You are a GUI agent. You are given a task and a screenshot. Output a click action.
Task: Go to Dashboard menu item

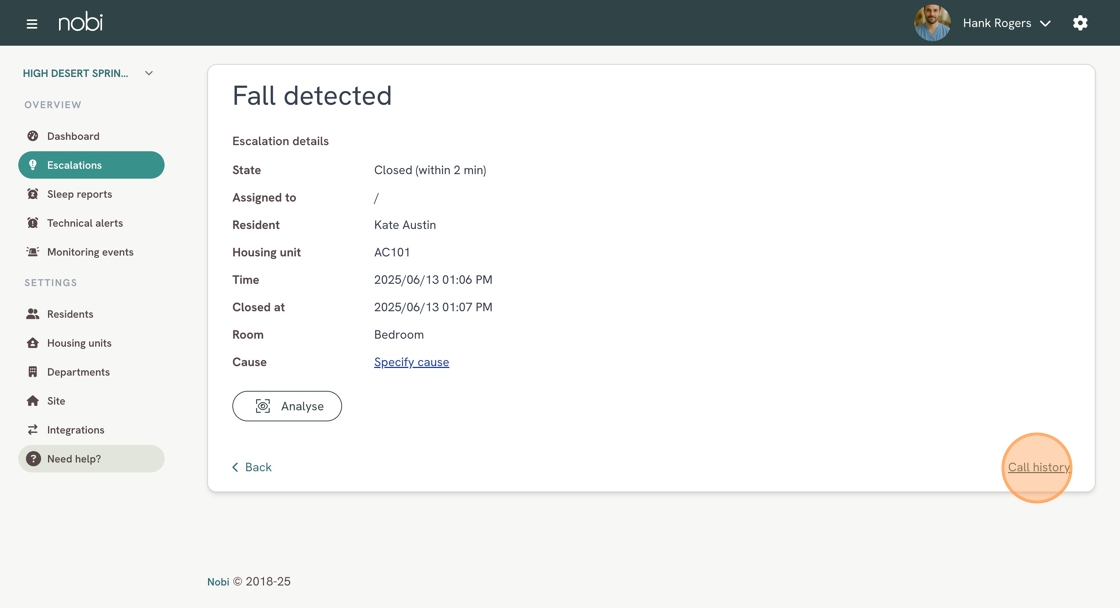(x=91, y=136)
